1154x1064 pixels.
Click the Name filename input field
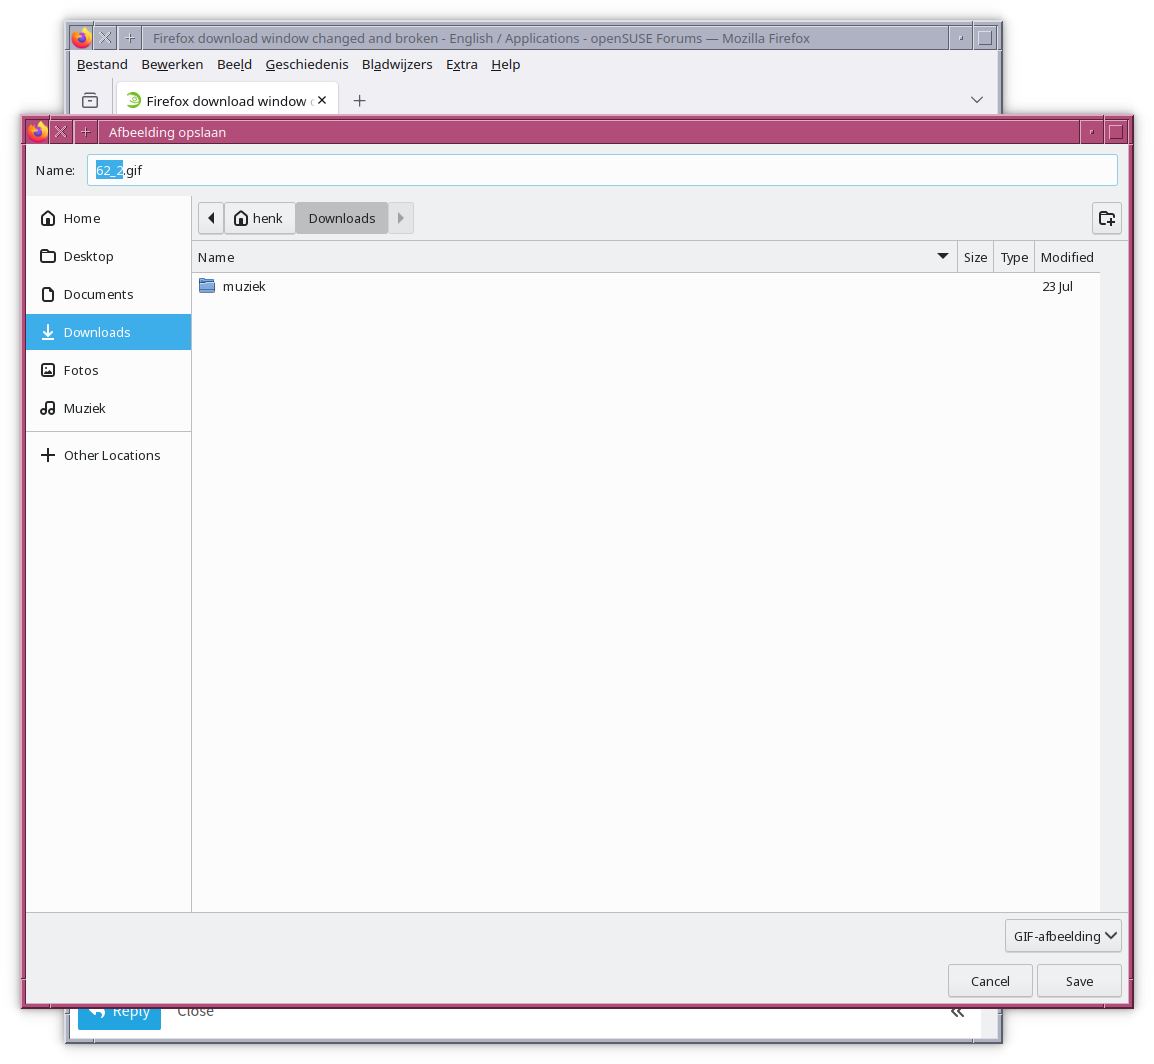[x=602, y=170]
